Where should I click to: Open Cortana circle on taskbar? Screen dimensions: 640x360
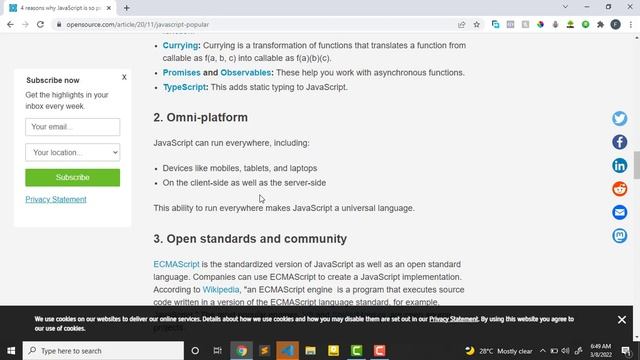coord(195,351)
